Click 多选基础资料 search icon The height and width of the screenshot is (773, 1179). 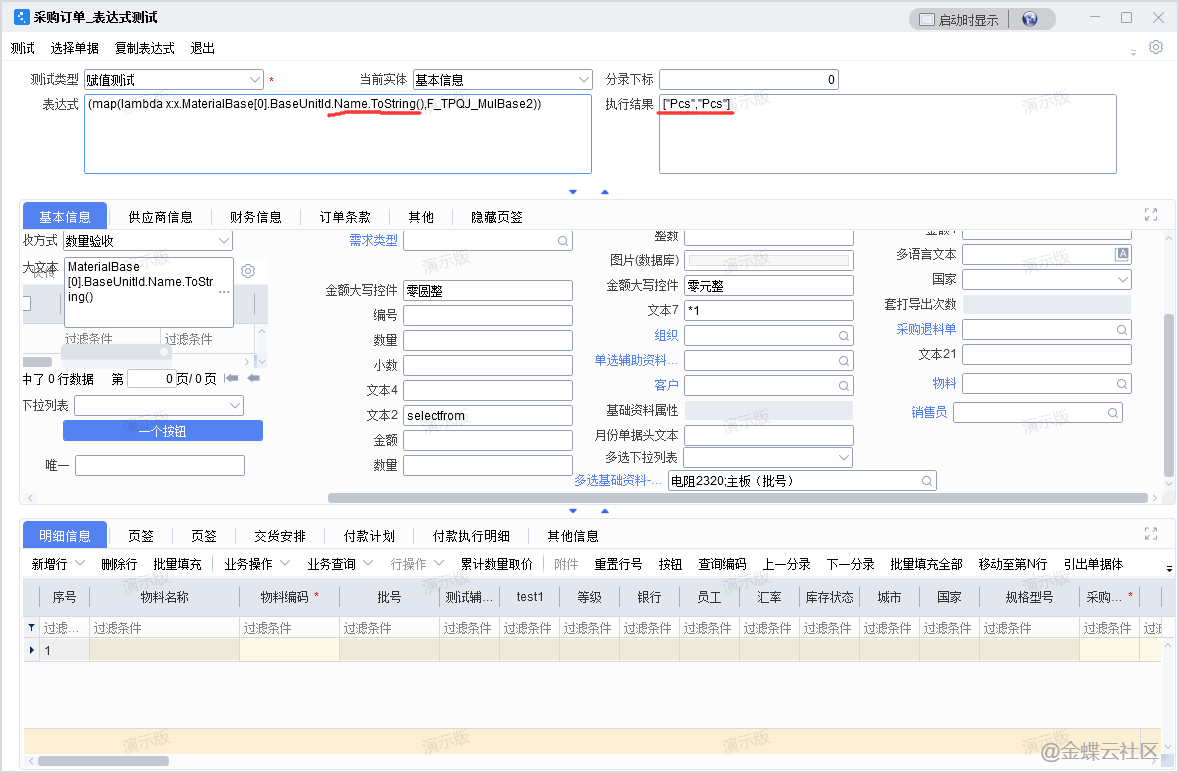[x=927, y=481]
